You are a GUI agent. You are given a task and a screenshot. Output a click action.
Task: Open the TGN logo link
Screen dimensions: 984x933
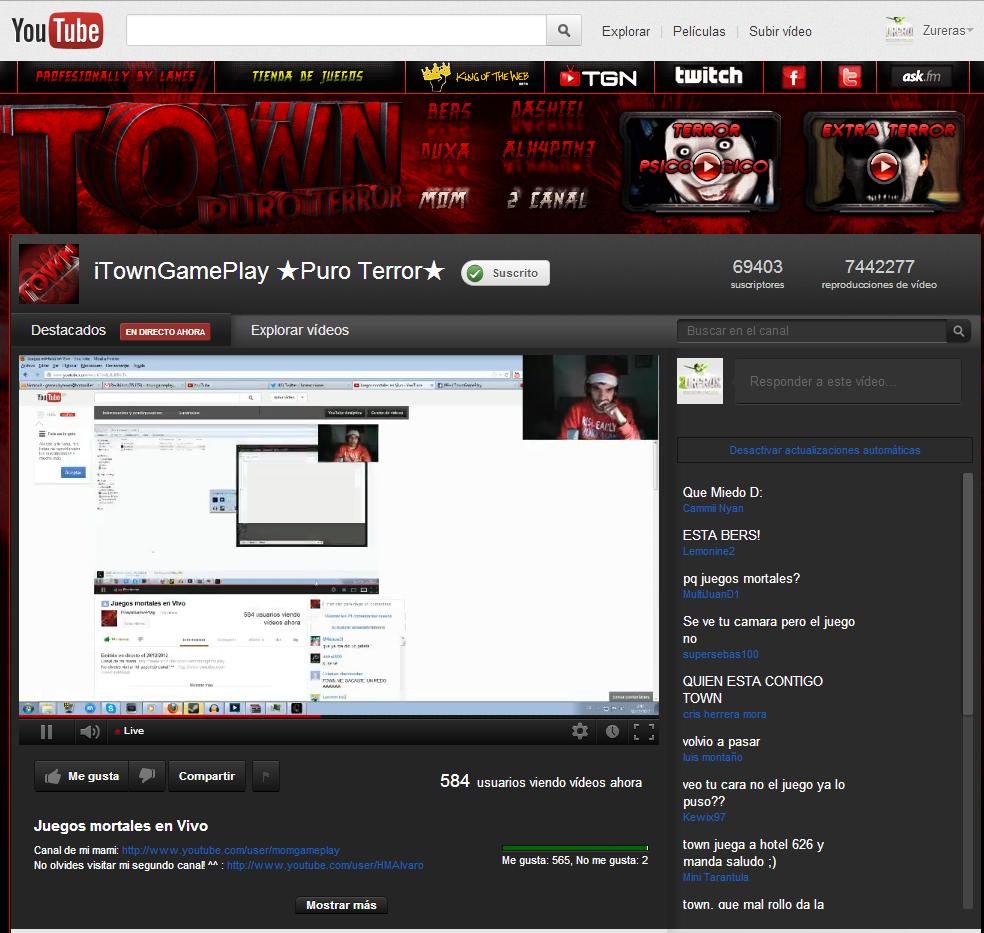click(x=599, y=77)
